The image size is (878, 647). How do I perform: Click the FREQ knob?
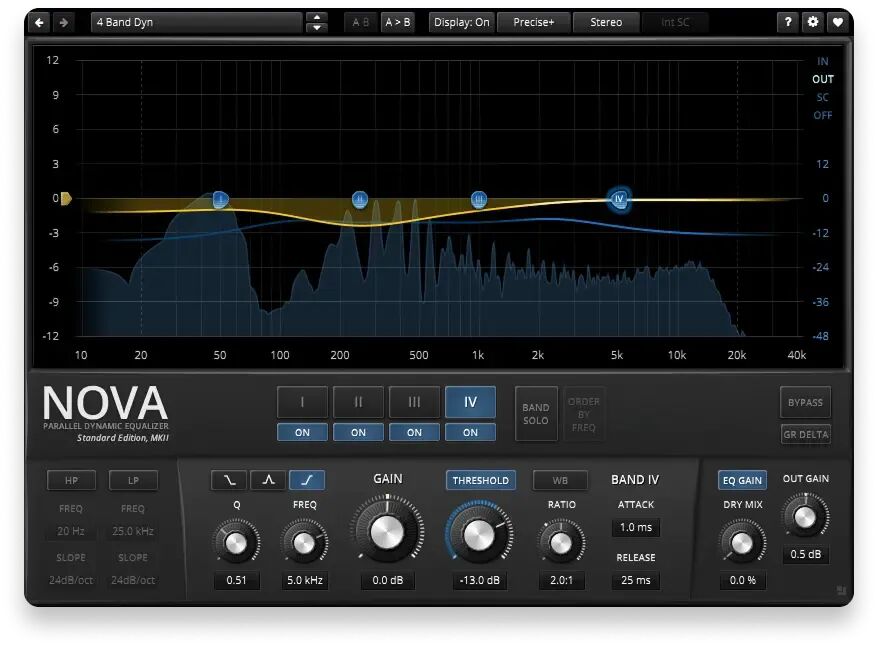(x=304, y=542)
